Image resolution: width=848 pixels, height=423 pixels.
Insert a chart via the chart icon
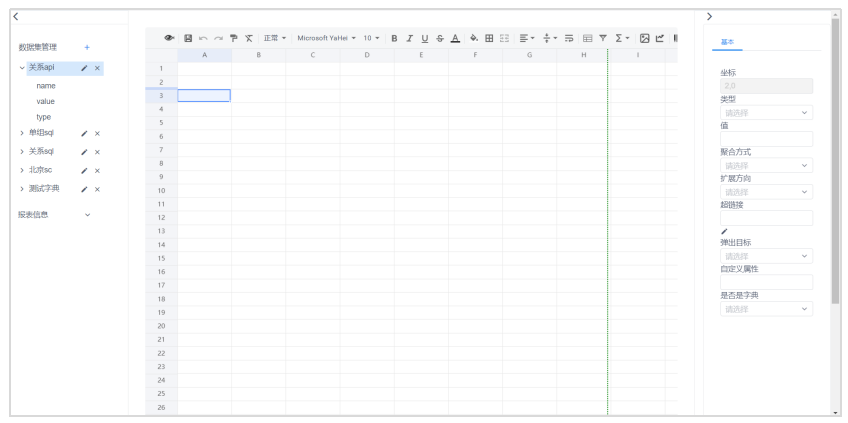pyautogui.click(x=660, y=38)
